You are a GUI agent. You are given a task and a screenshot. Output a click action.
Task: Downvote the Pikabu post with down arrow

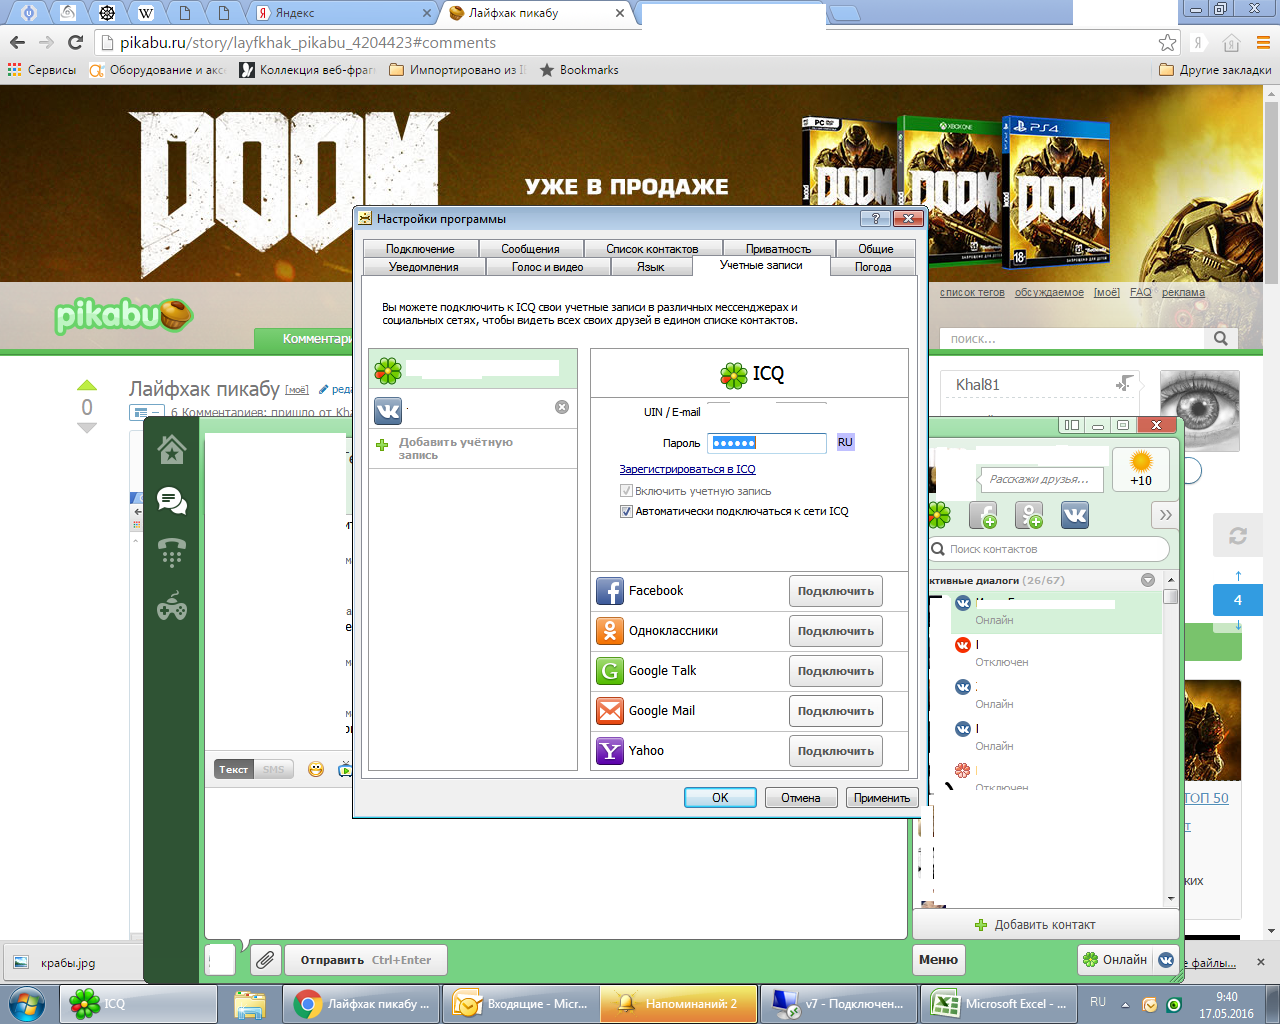87,428
